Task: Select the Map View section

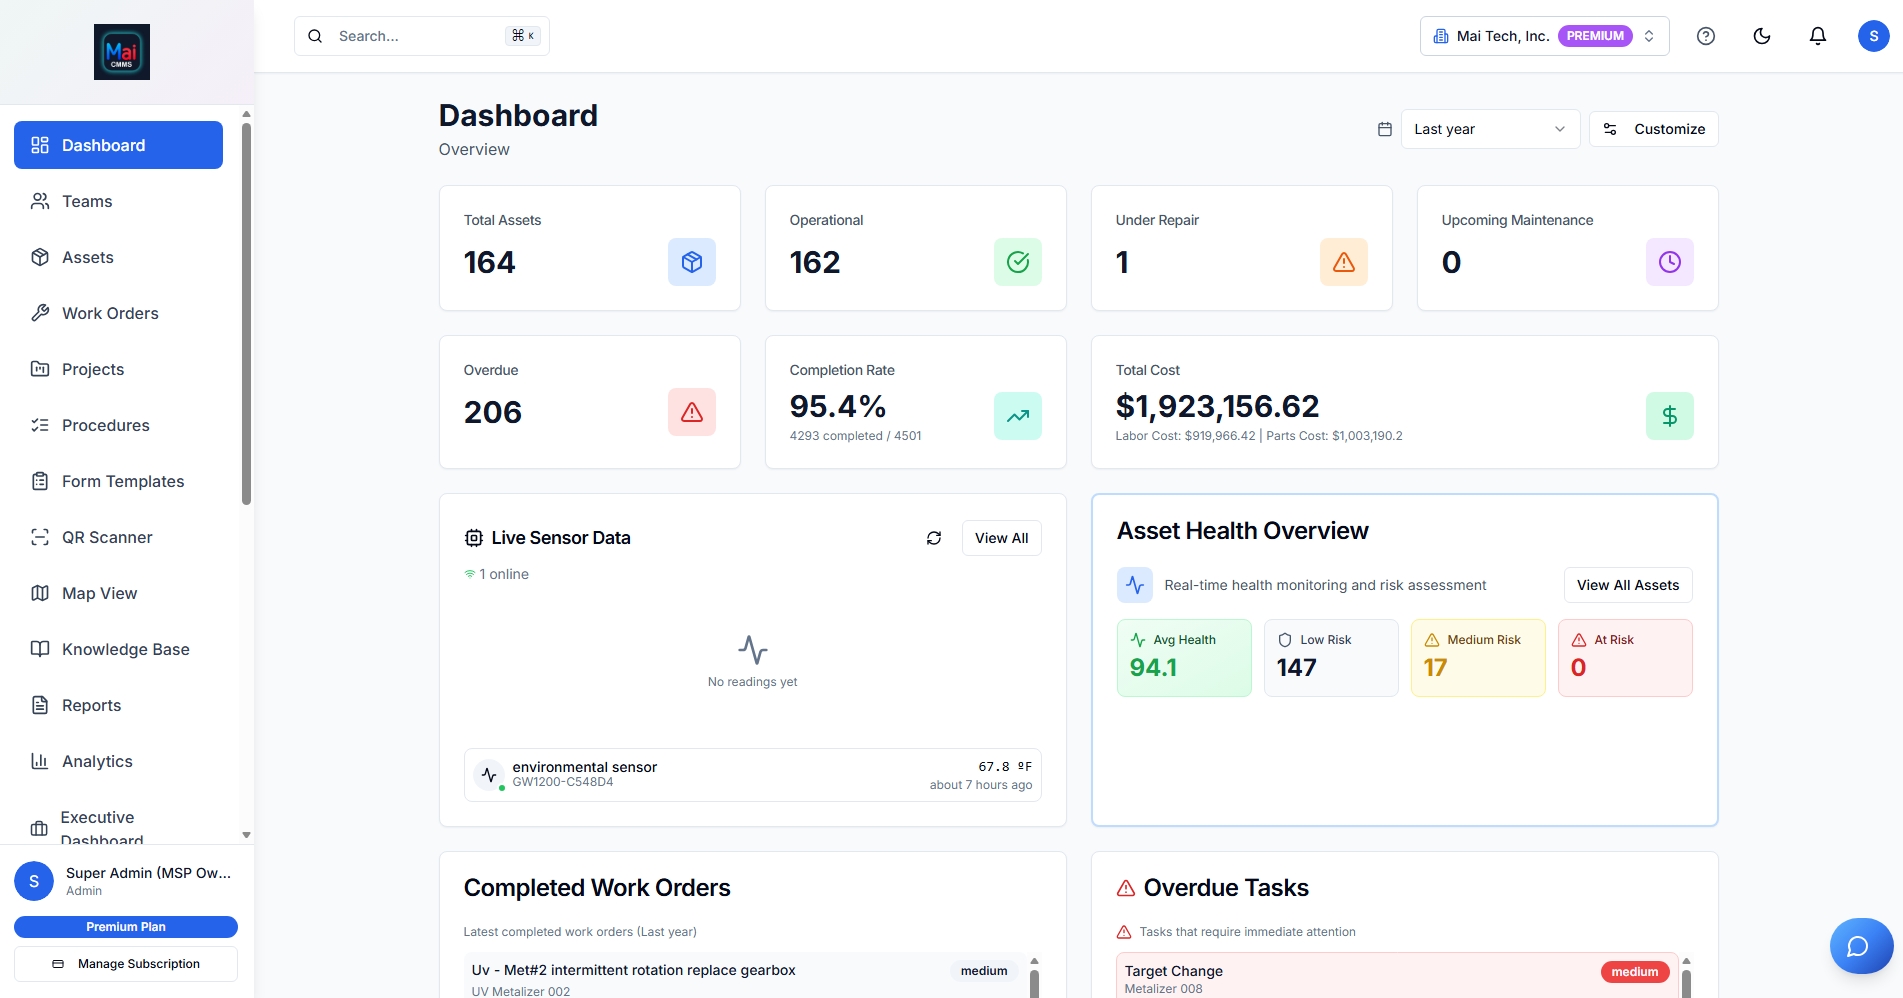Action: tap(98, 593)
